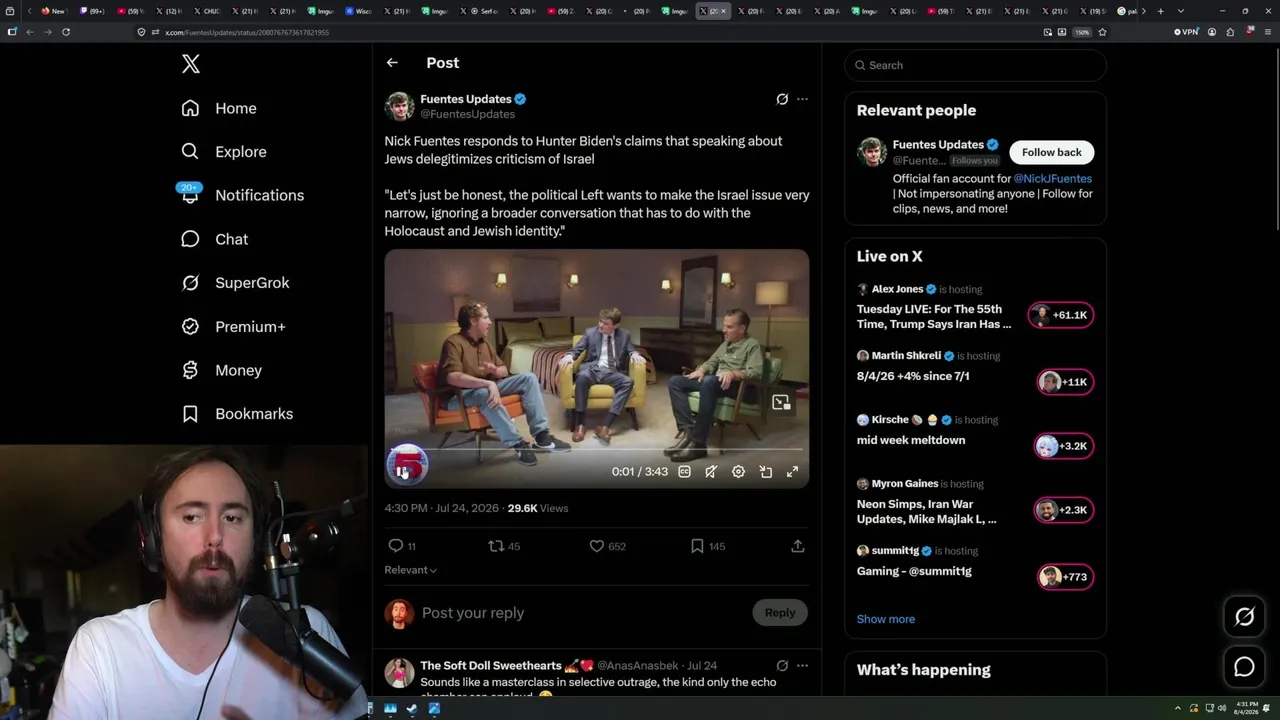Viewport: 1280px width, 720px height.
Task: Open the more options menu on the main post
Action: [802, 99]
